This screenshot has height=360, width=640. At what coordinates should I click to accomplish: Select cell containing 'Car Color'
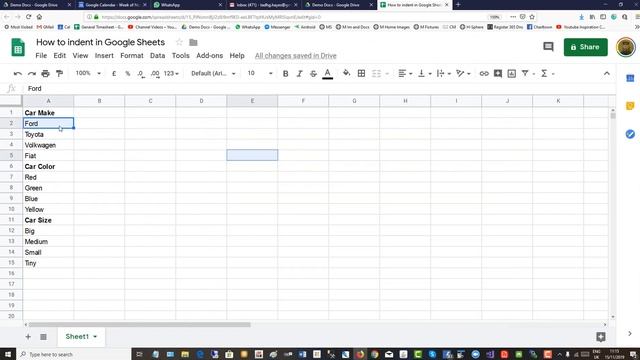[x=48, y=166]
